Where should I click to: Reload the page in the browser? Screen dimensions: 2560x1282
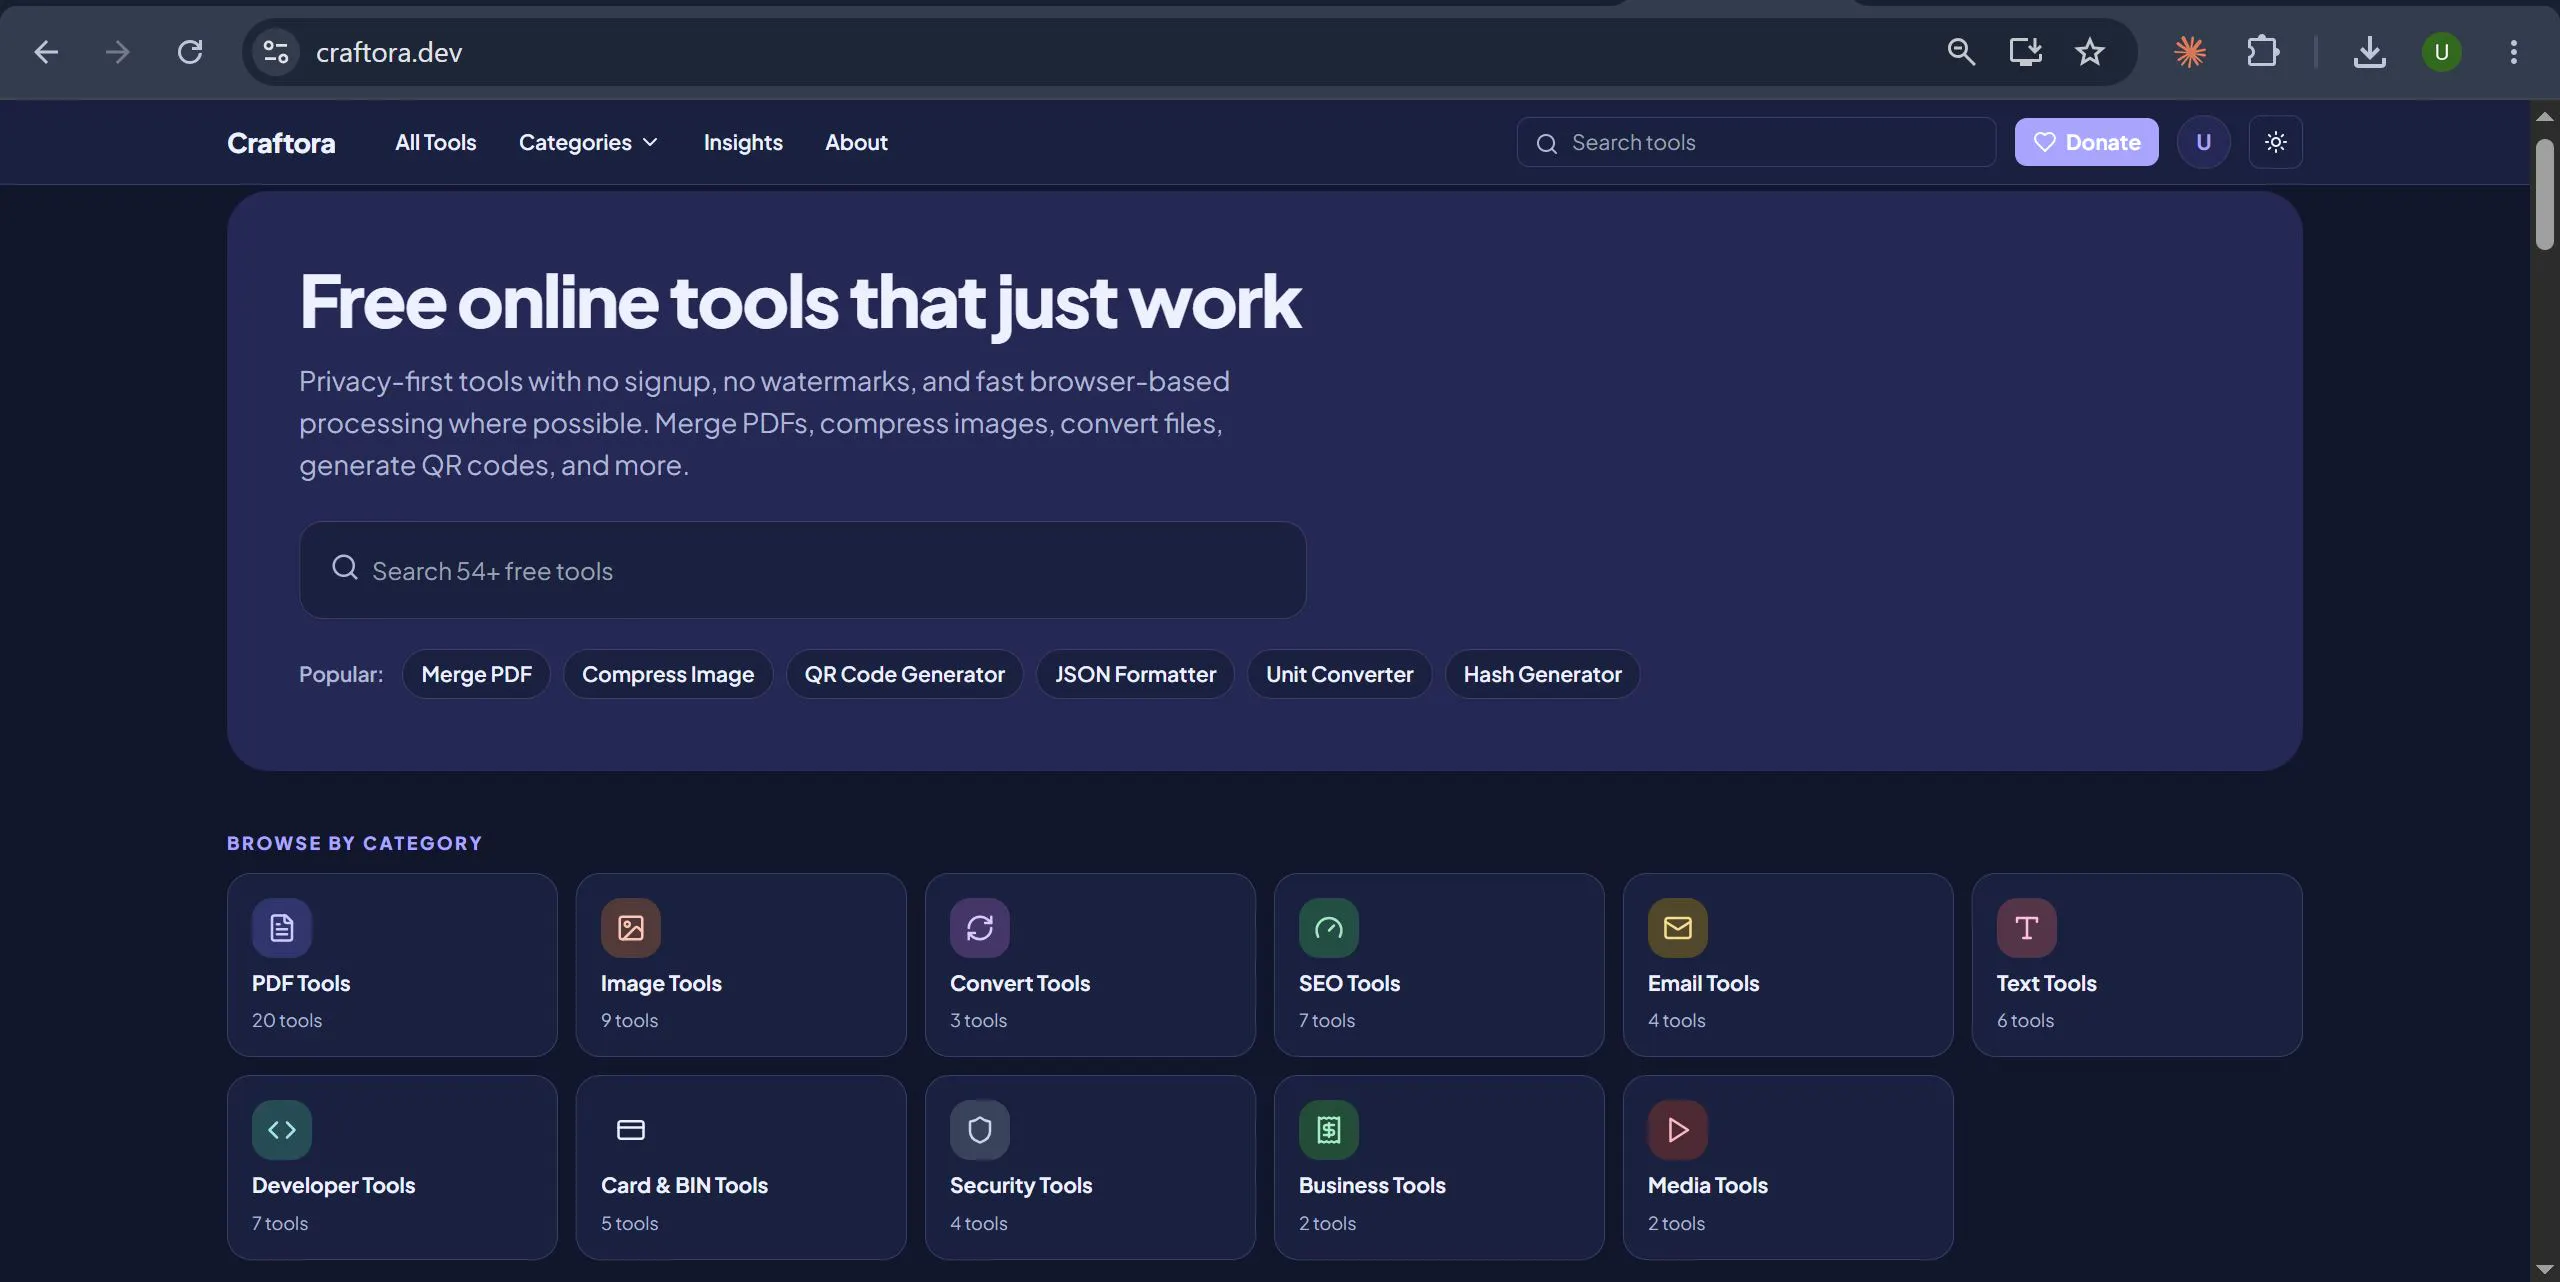coord(190,52)
